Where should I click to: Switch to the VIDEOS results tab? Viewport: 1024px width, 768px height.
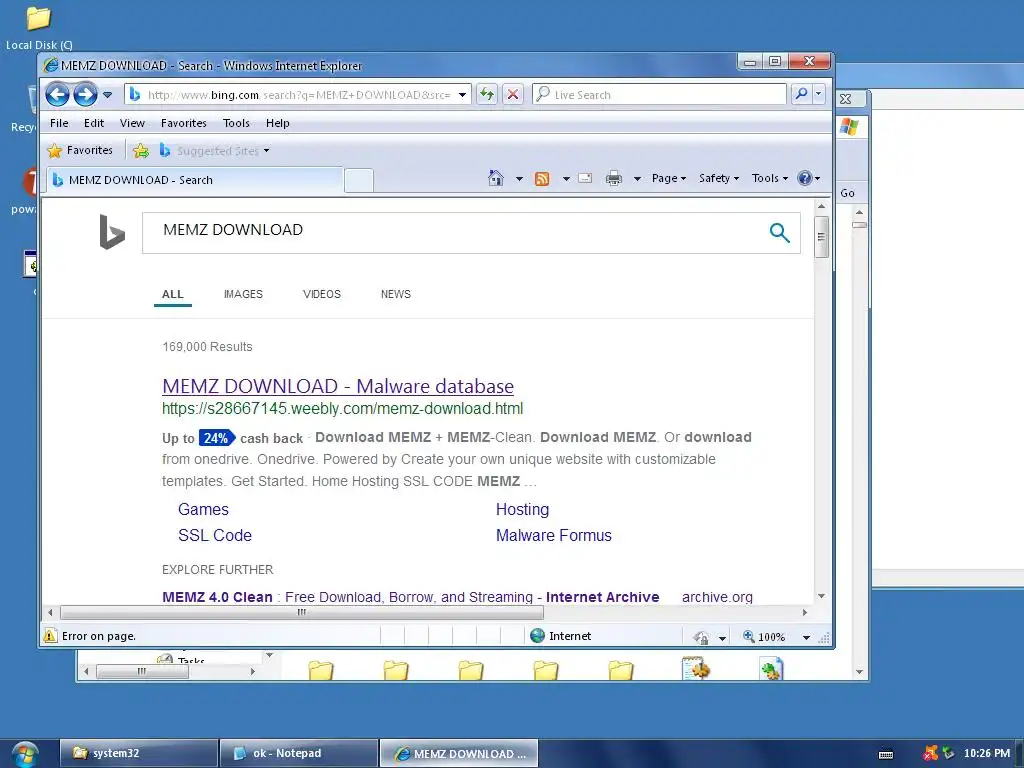tap(321, 295)
